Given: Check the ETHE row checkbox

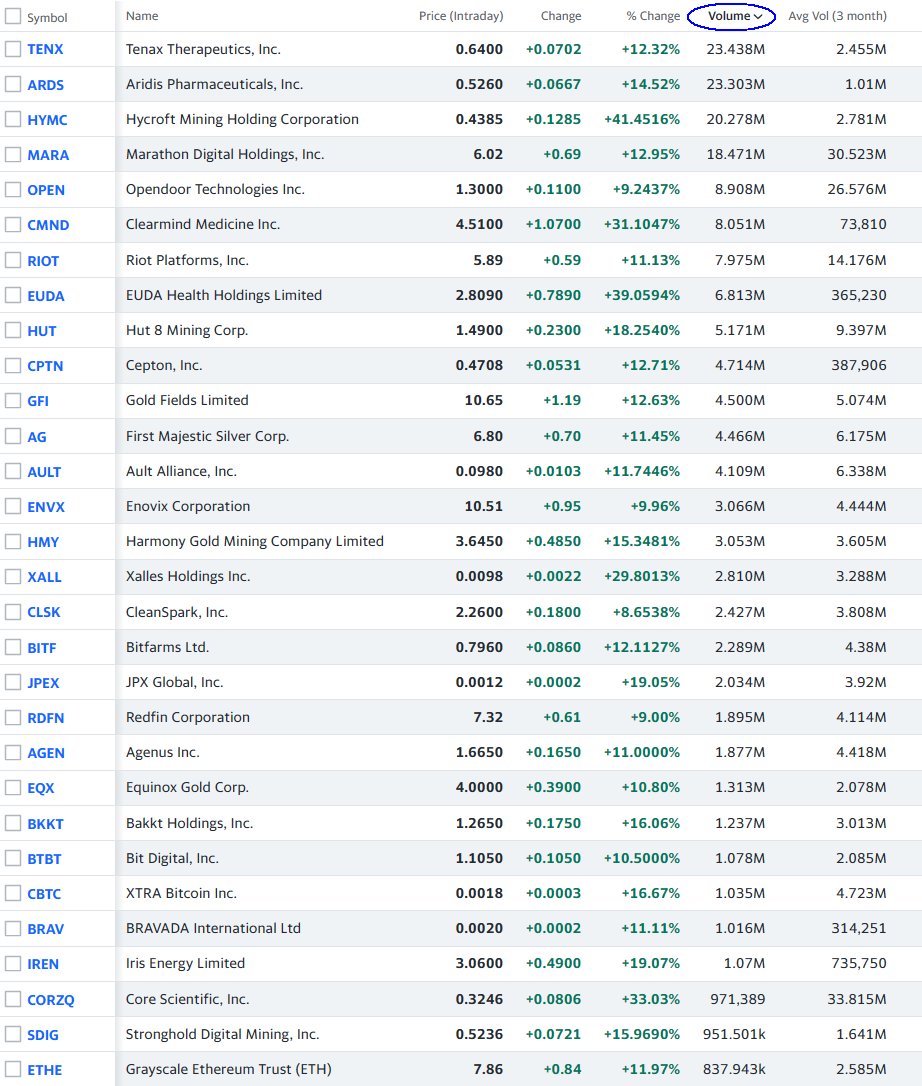Looking at the screenshot, I should (x=13, y=1068).
